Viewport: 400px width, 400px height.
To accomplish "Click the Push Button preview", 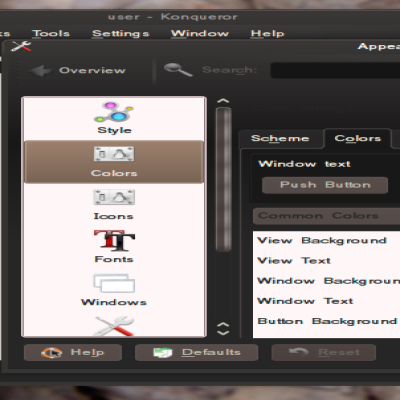I will tap(325, 185).
